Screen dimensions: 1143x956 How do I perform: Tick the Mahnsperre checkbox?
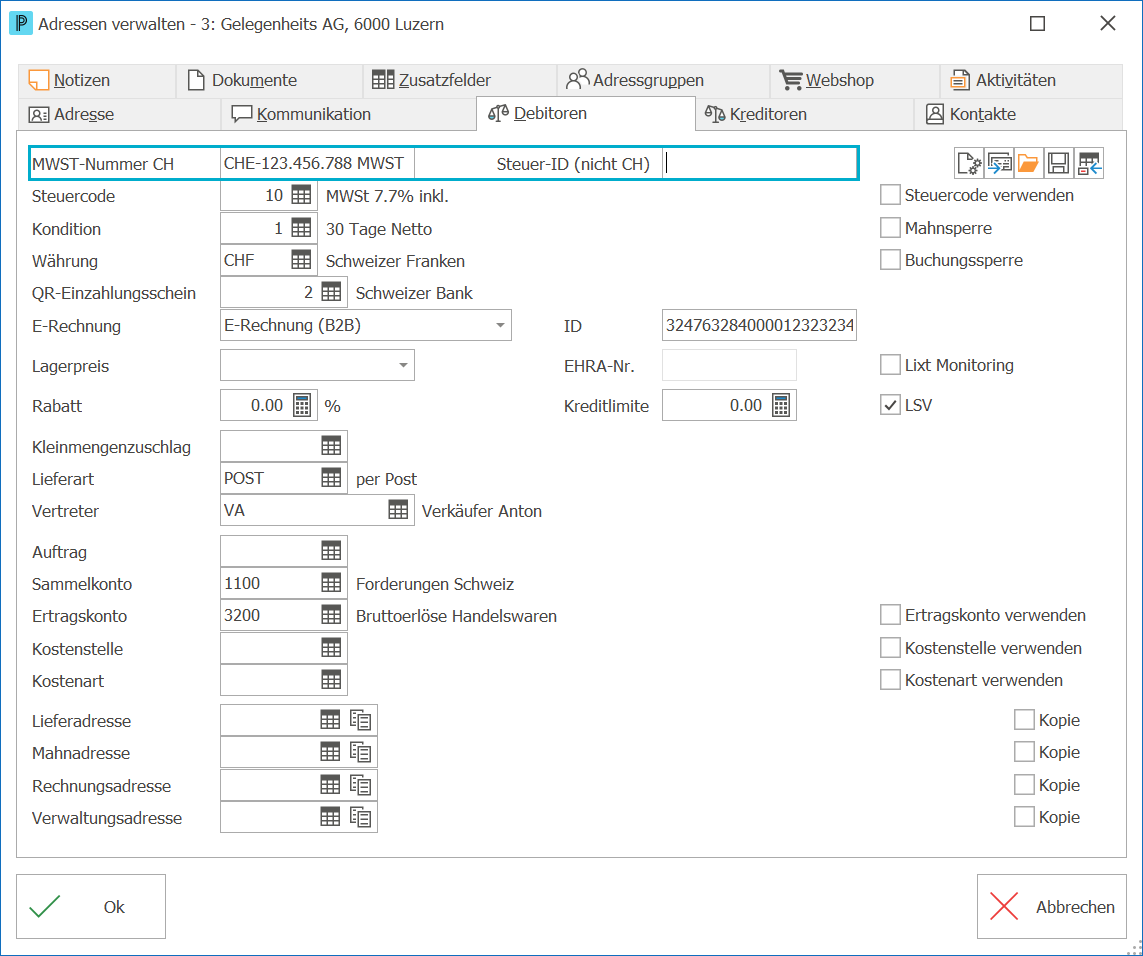coord(890,228)
